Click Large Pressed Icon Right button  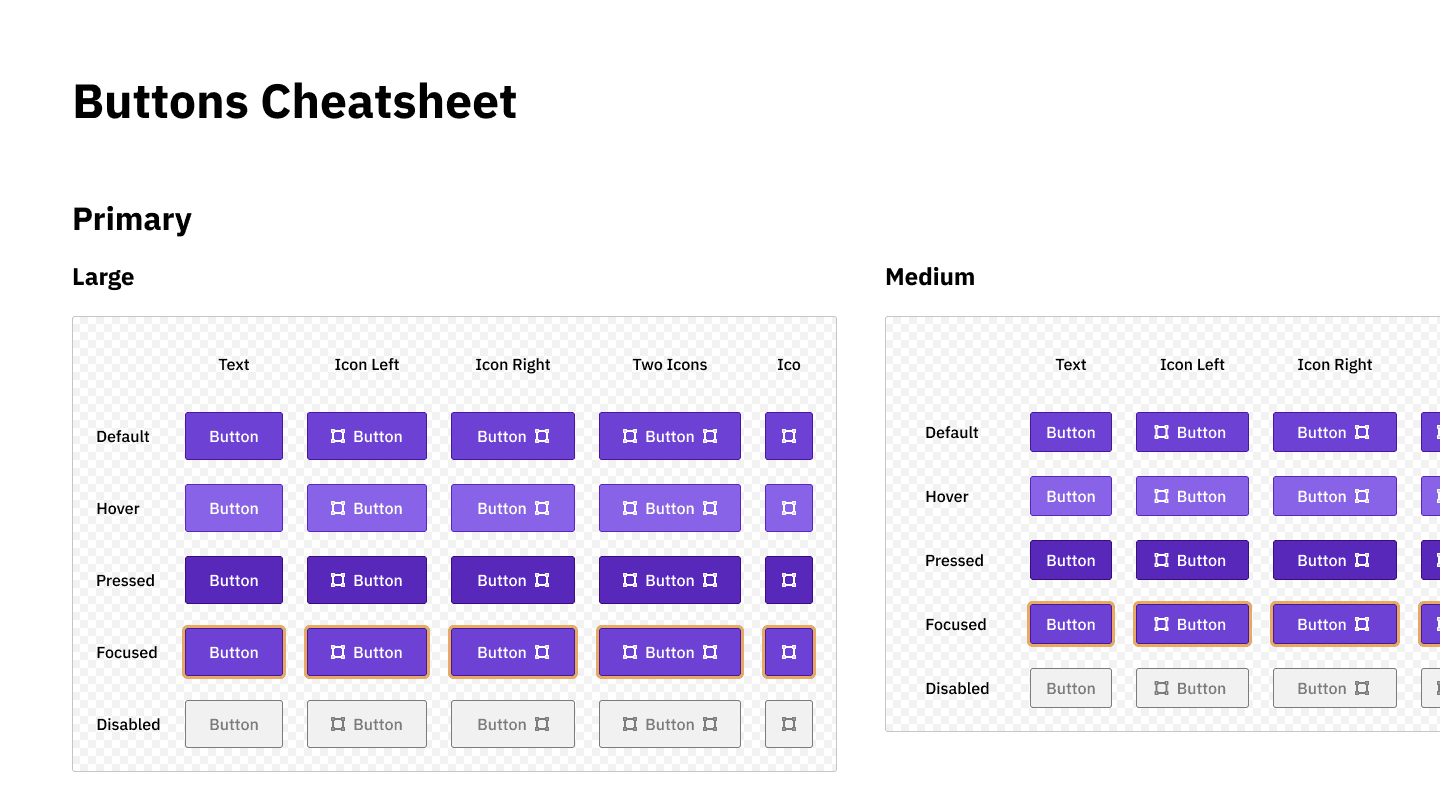point(513,580)
